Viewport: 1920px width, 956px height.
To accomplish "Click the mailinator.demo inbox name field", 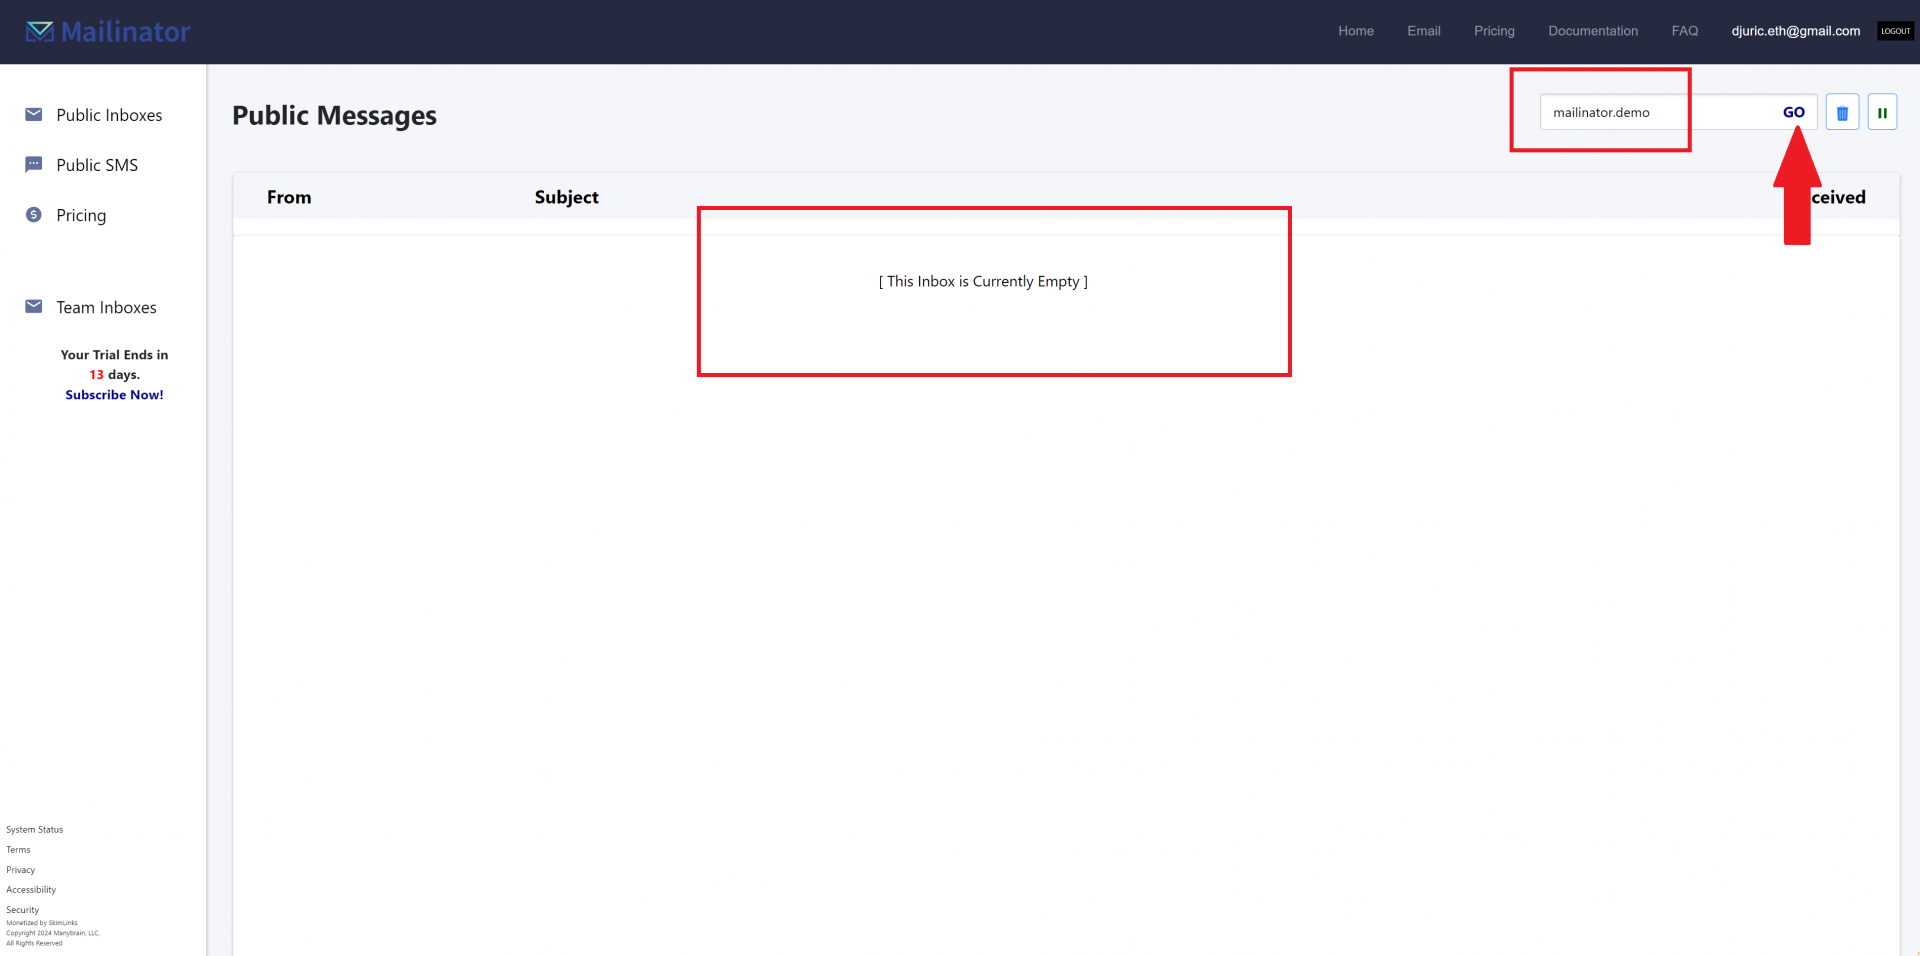I will [1602, 112].
